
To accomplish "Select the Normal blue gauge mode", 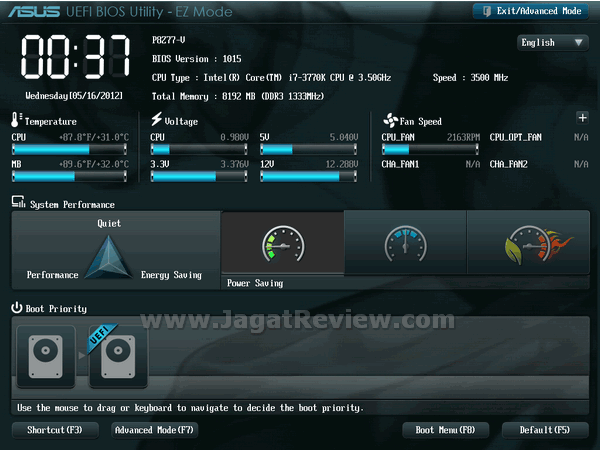I will [405, 243].
